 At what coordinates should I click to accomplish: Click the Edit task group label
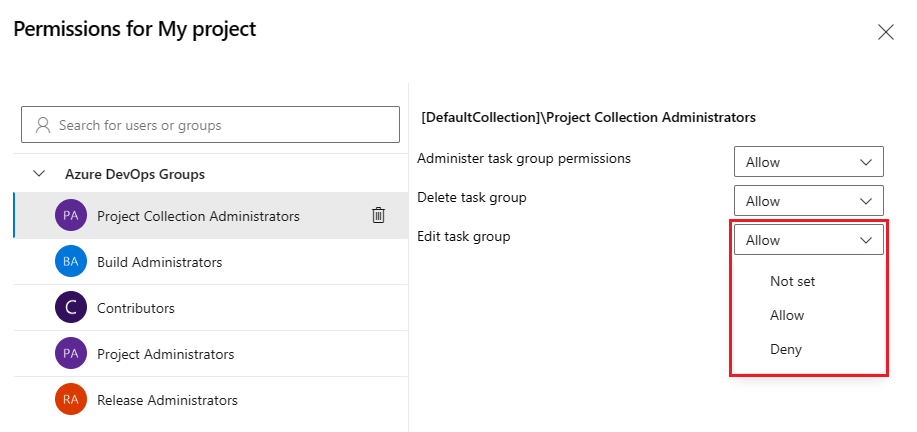click(464, 236)
